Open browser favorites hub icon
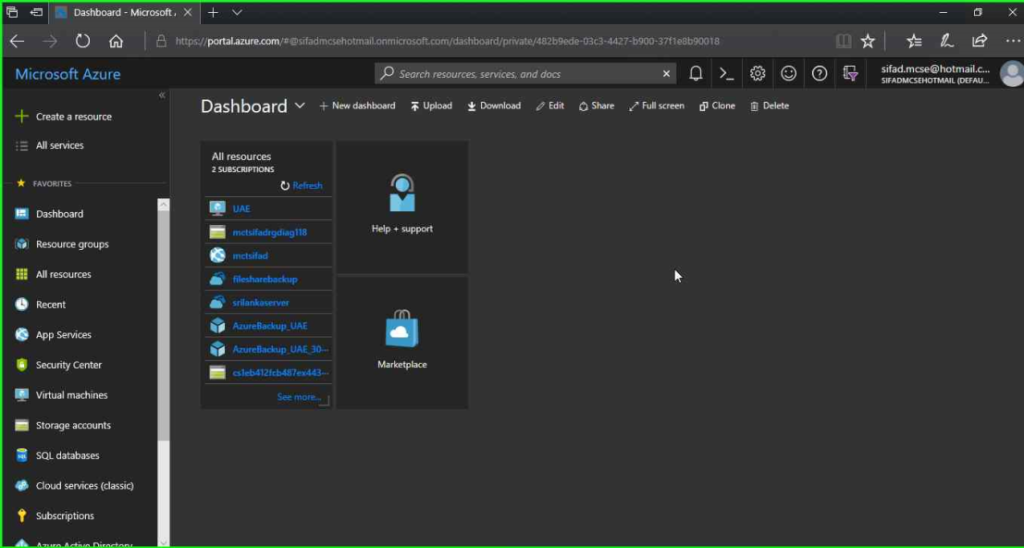This screenshot has width=1024, height=548. click(914, 41)
